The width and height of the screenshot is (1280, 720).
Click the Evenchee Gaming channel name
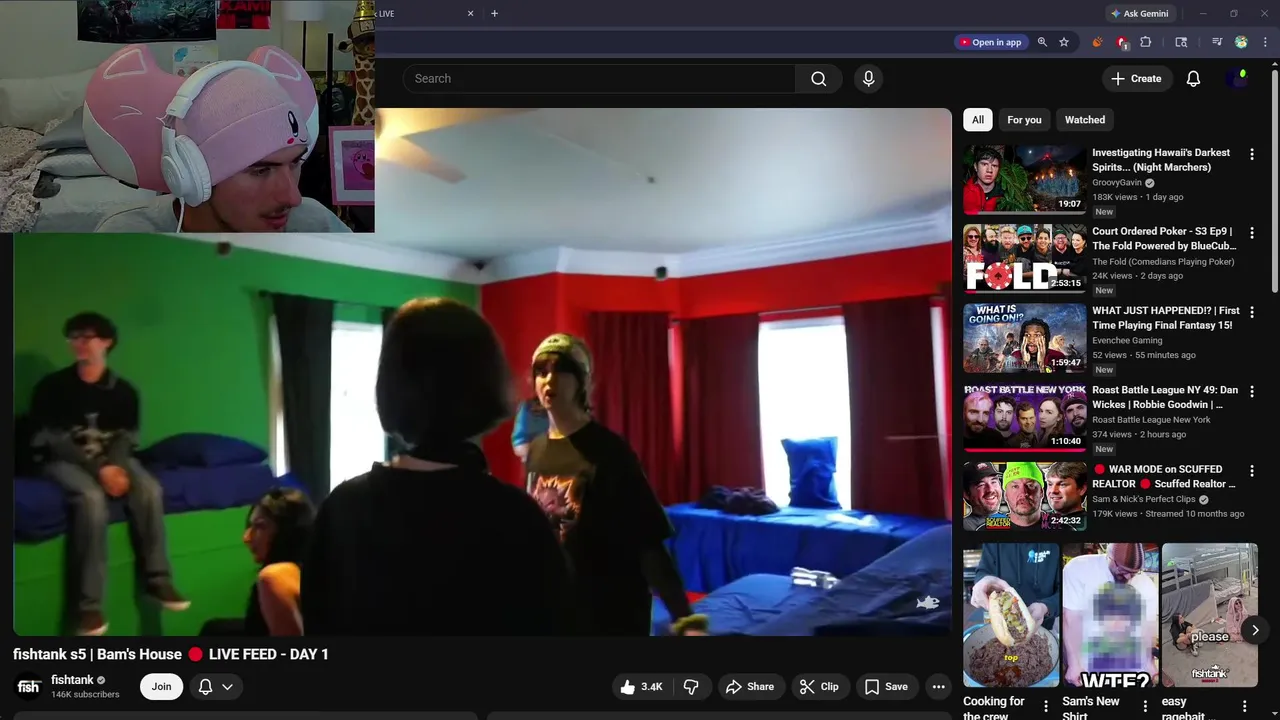tap(1127, 341)
